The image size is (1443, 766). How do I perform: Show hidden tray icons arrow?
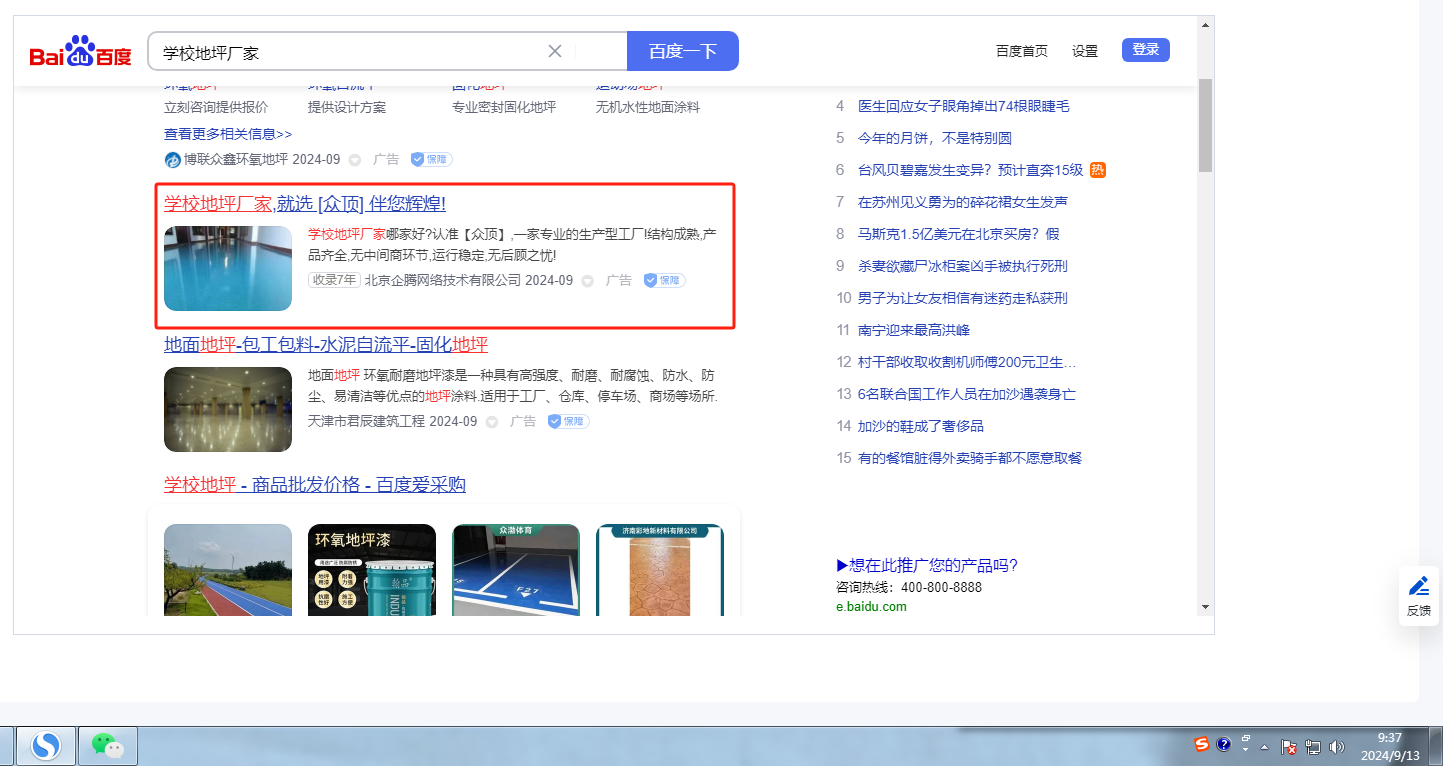1265,747
